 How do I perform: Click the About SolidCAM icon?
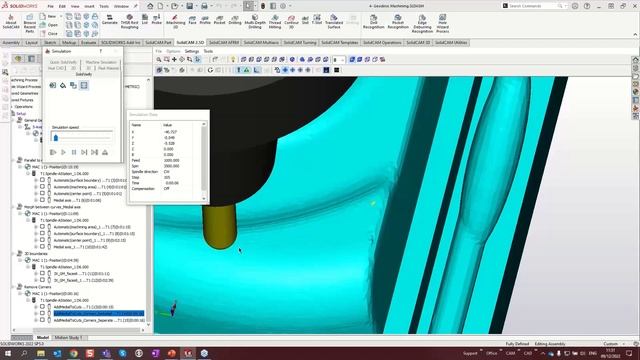click(11, 21)
